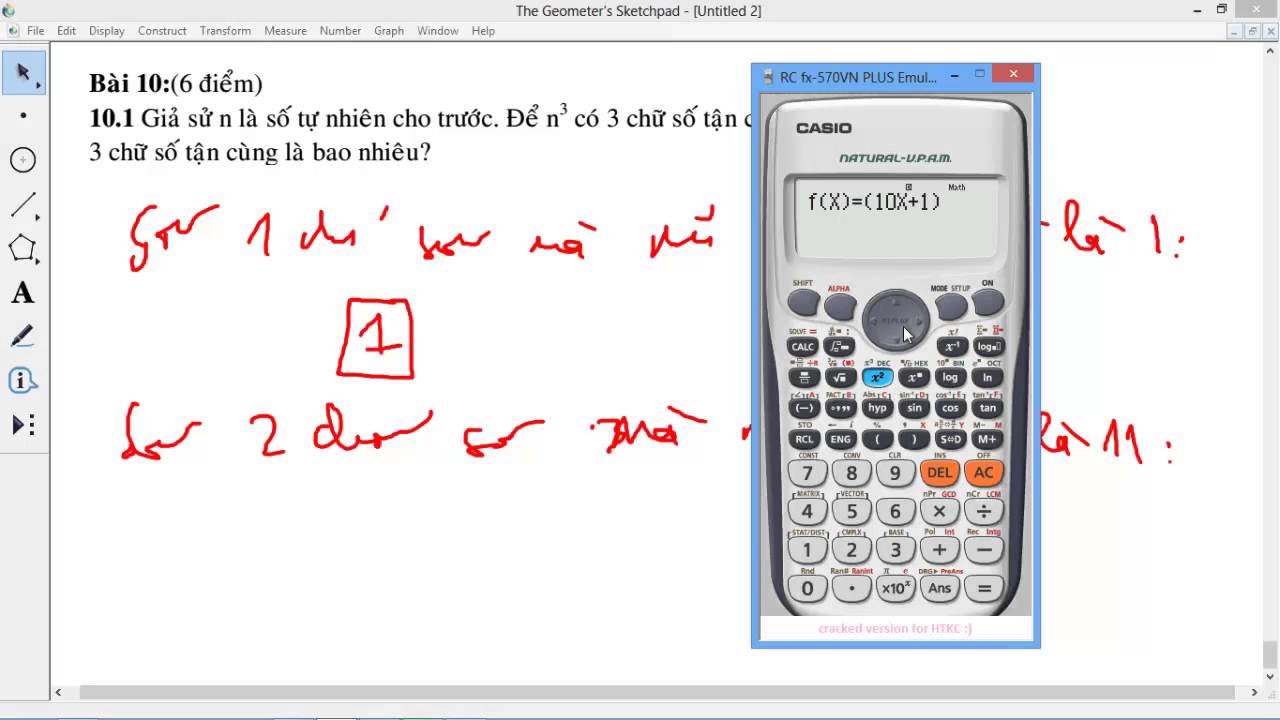Click the calculator log key
This screenshot has width=1280, height=720.
pyautogui.click(x=951, y=378)
